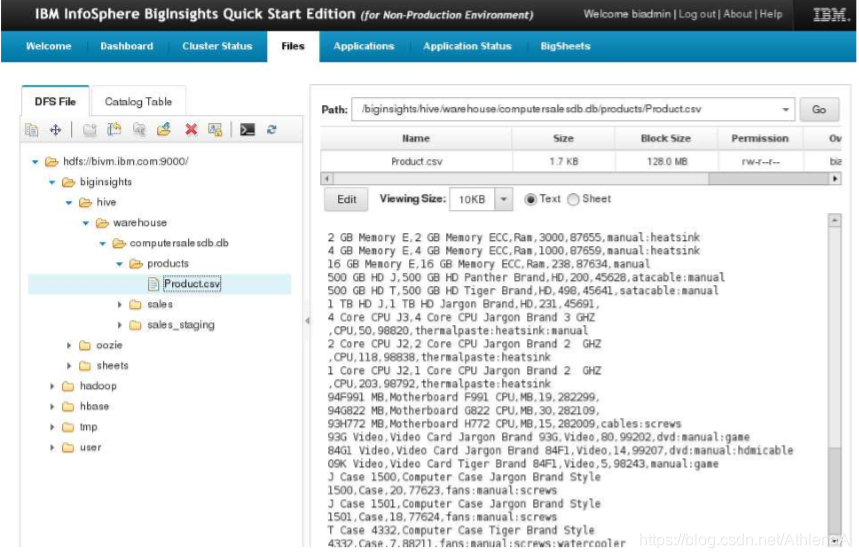
Task: Collapse the hive folder node
Action: point(68,203)
